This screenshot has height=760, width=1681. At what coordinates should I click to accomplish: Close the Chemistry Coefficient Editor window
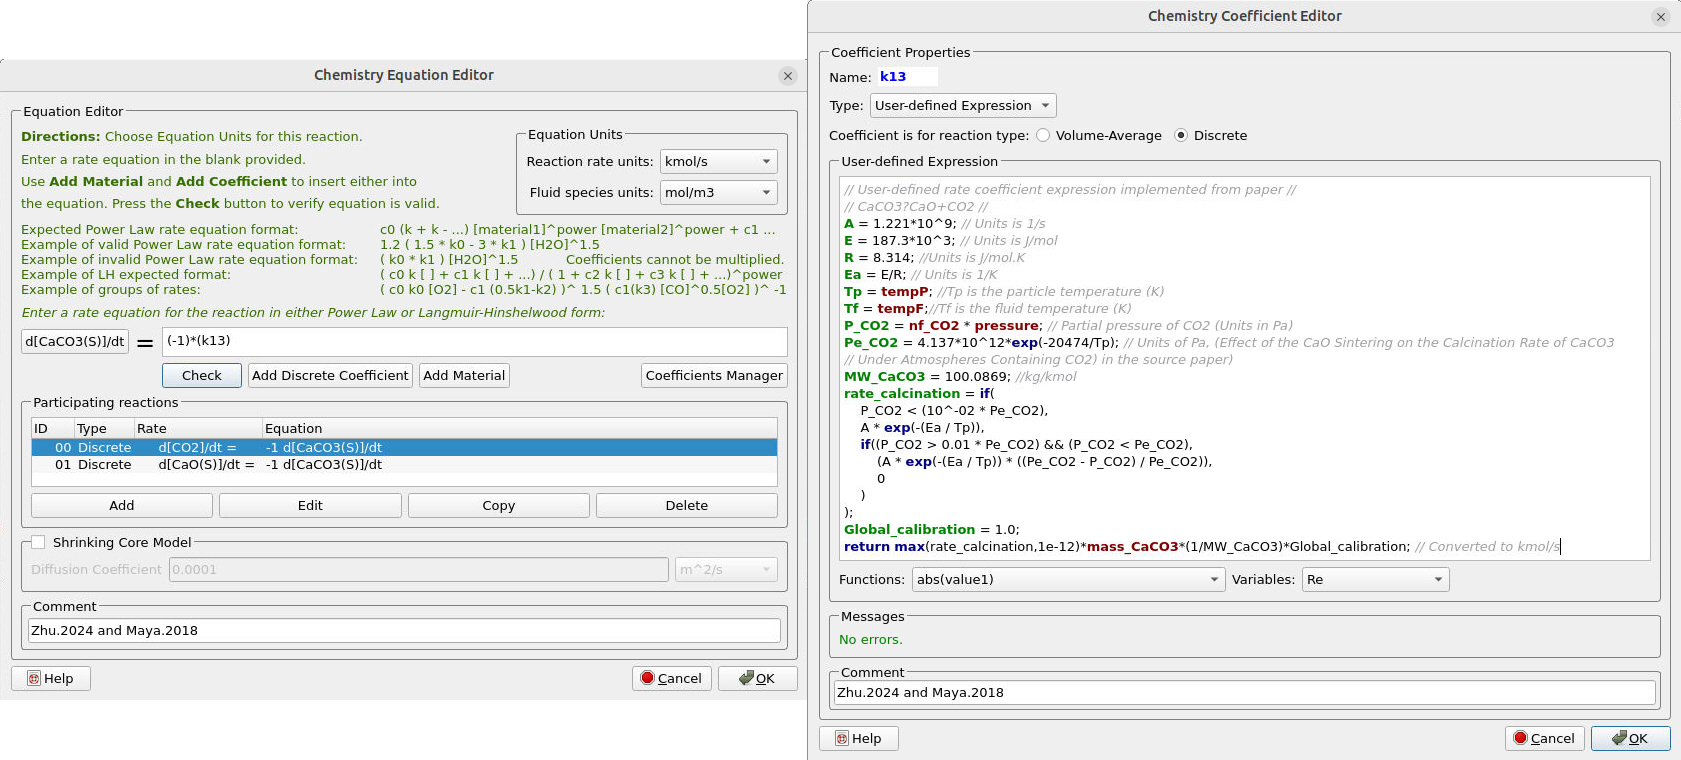click(1661, 17)
